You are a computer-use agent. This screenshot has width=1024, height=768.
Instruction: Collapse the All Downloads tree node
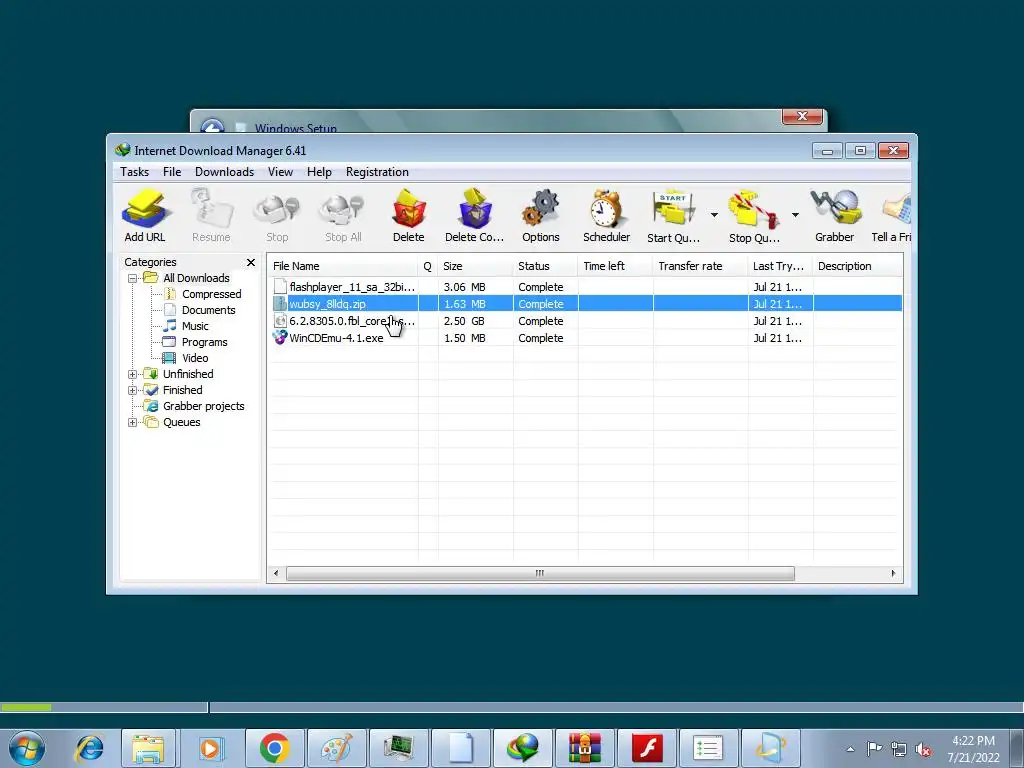133,278
